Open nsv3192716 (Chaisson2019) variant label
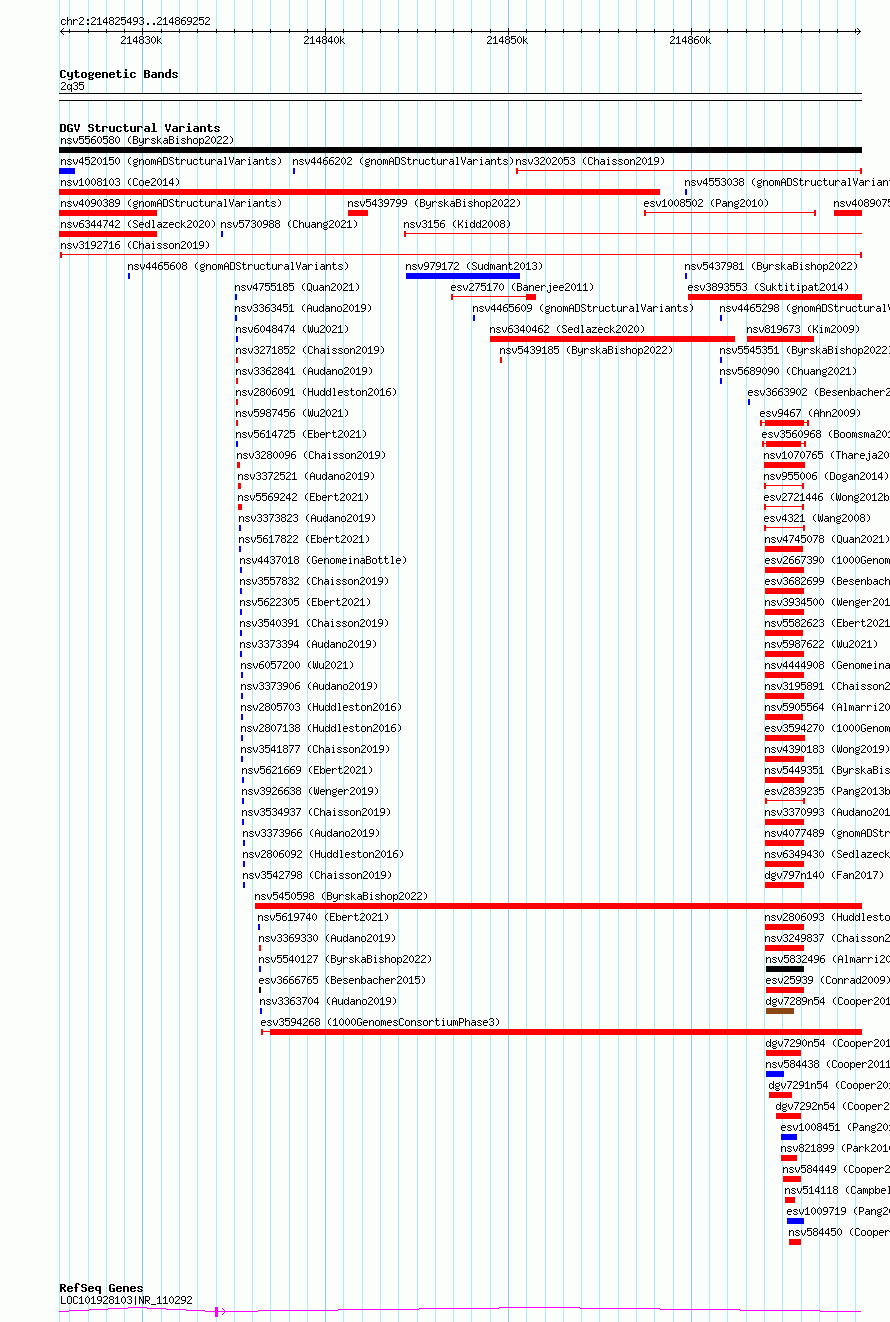890x1322 pixels. [x=134, y=245]
